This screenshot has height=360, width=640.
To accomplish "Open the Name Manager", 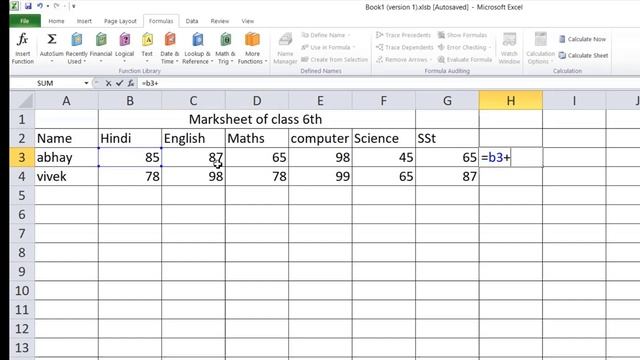I will tap(285, 48).
